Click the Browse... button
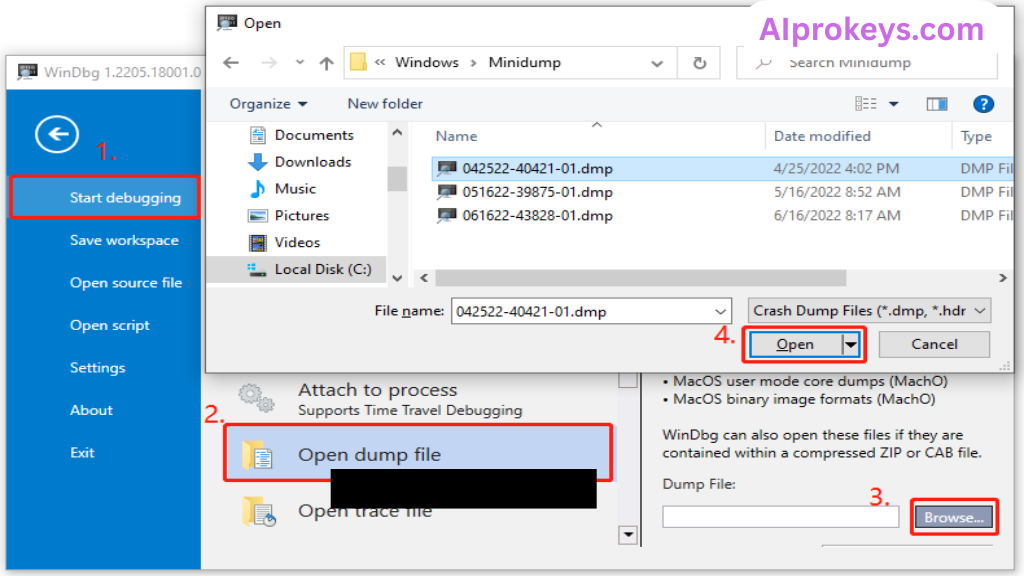 [x=953, y=517]
